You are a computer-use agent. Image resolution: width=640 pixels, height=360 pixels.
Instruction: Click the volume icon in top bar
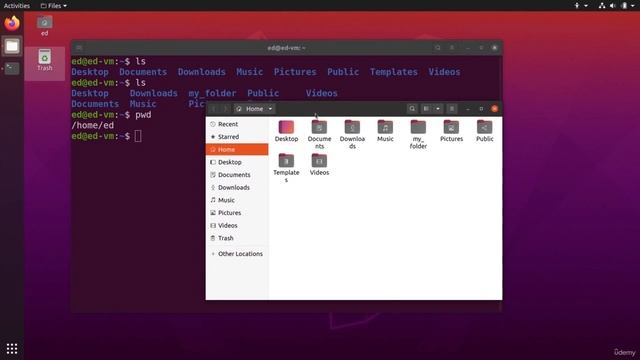click(613, 6)
